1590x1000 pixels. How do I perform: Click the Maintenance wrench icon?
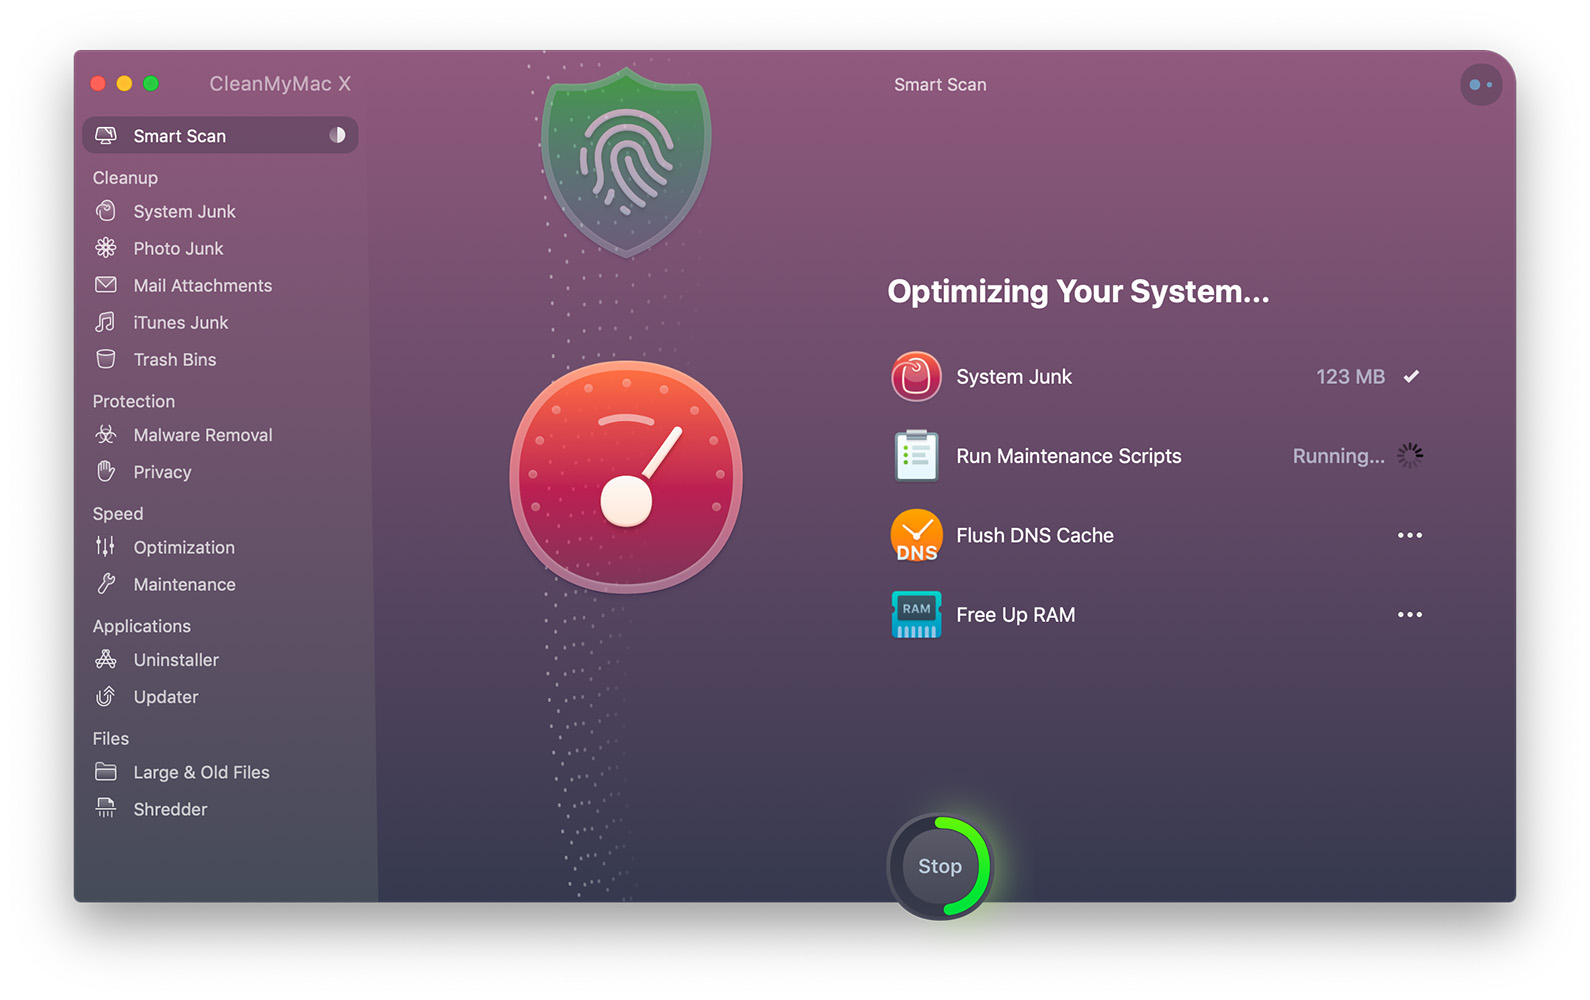point(106,584)
